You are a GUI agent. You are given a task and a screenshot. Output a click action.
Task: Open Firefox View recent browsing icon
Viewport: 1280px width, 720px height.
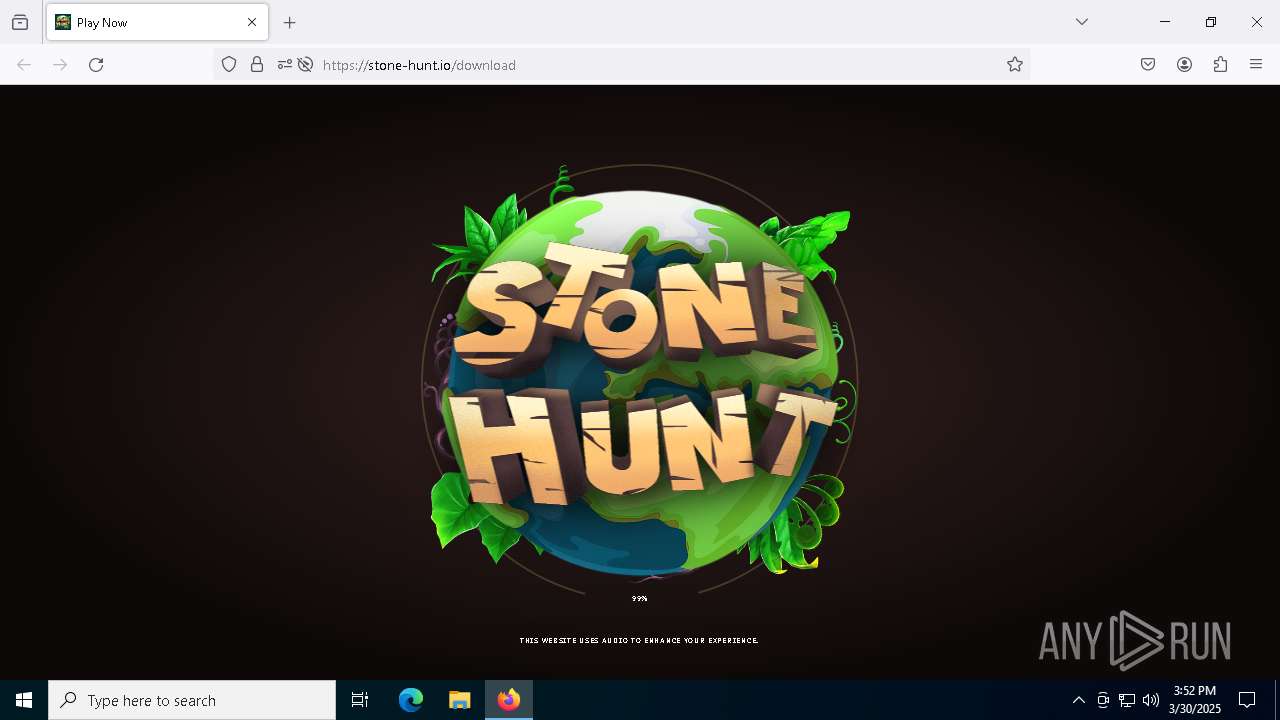20,22
